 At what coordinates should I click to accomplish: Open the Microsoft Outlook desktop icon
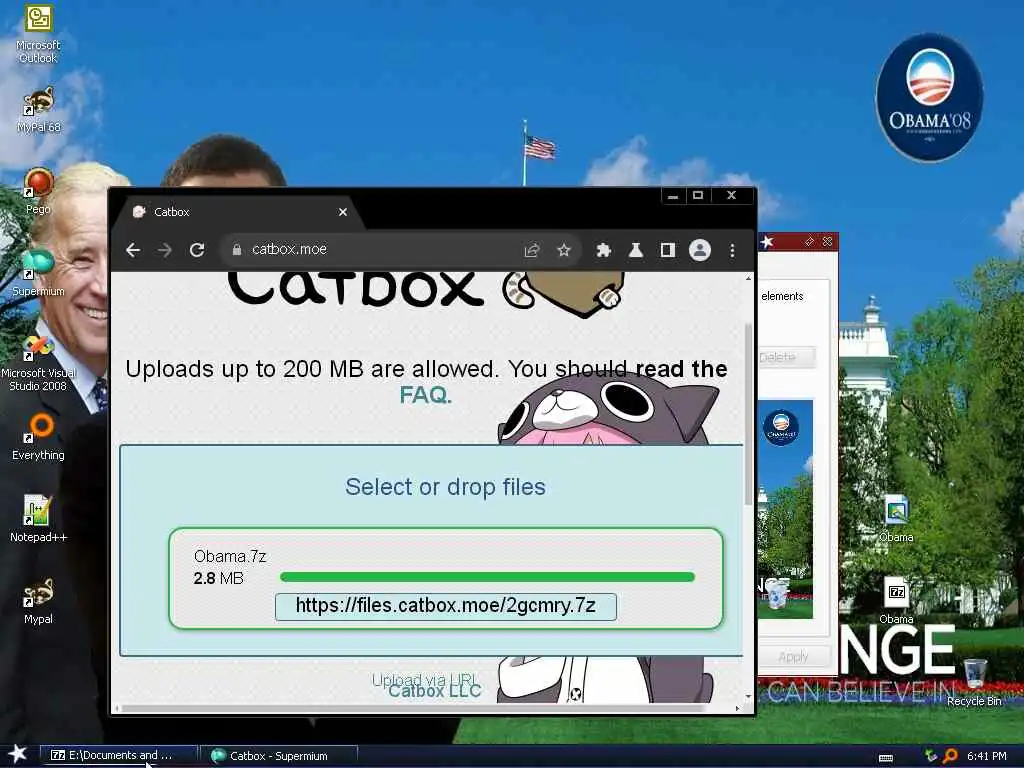pos(38,33)
